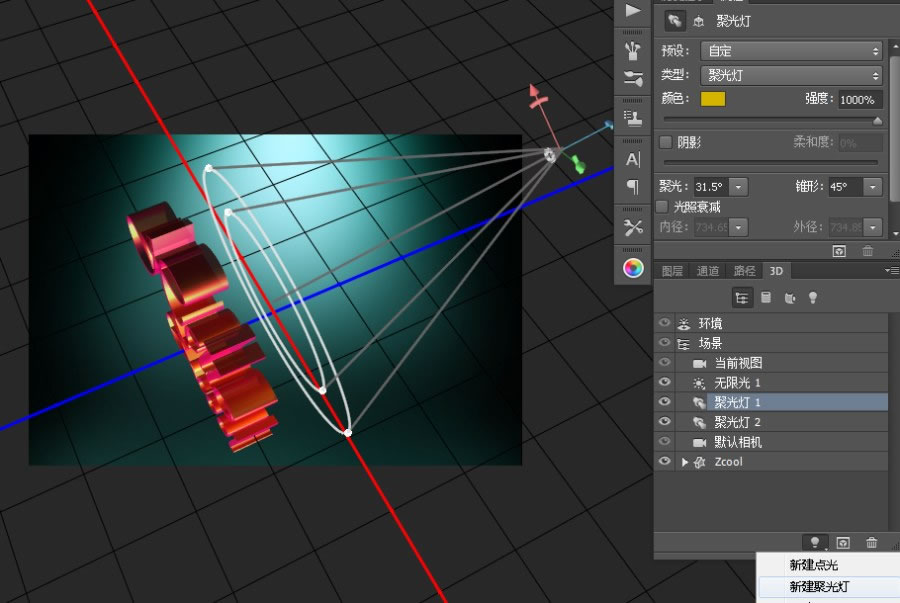Open the 3D panel flyout menu button
The width and height of the screenshot is (900, 603).
(x=893, y=270)
